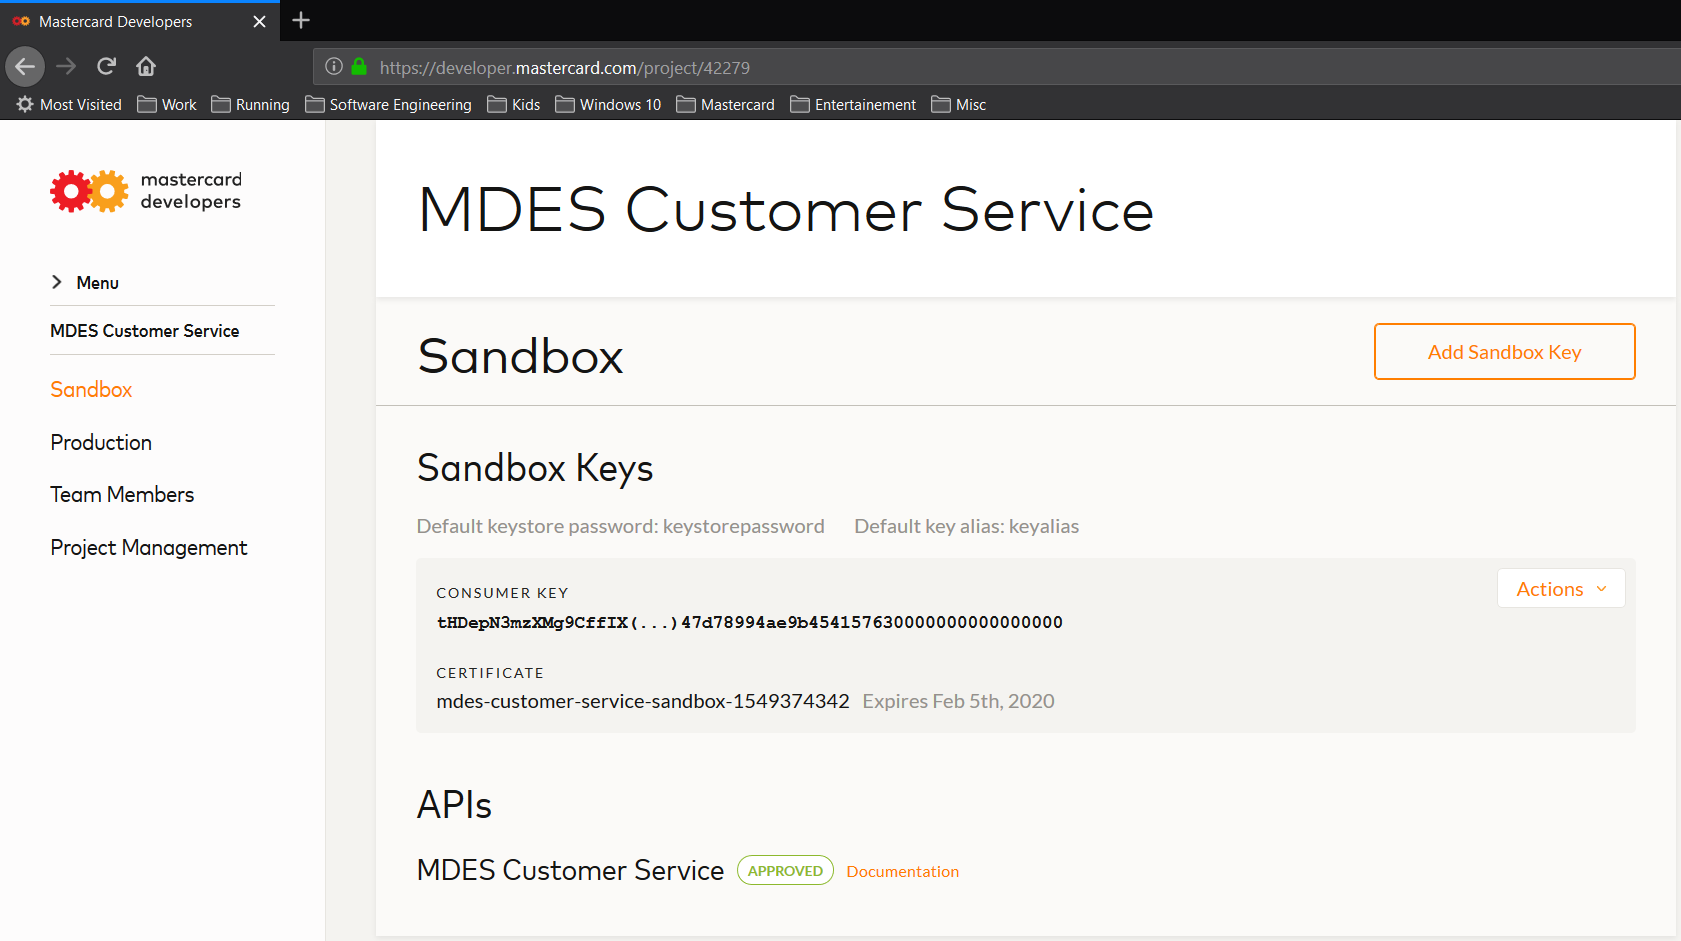This screenshot has height=941, width=1681.
Task: Click 'Default keystore password: keystorepassword' text
Action: pos(620,526)
